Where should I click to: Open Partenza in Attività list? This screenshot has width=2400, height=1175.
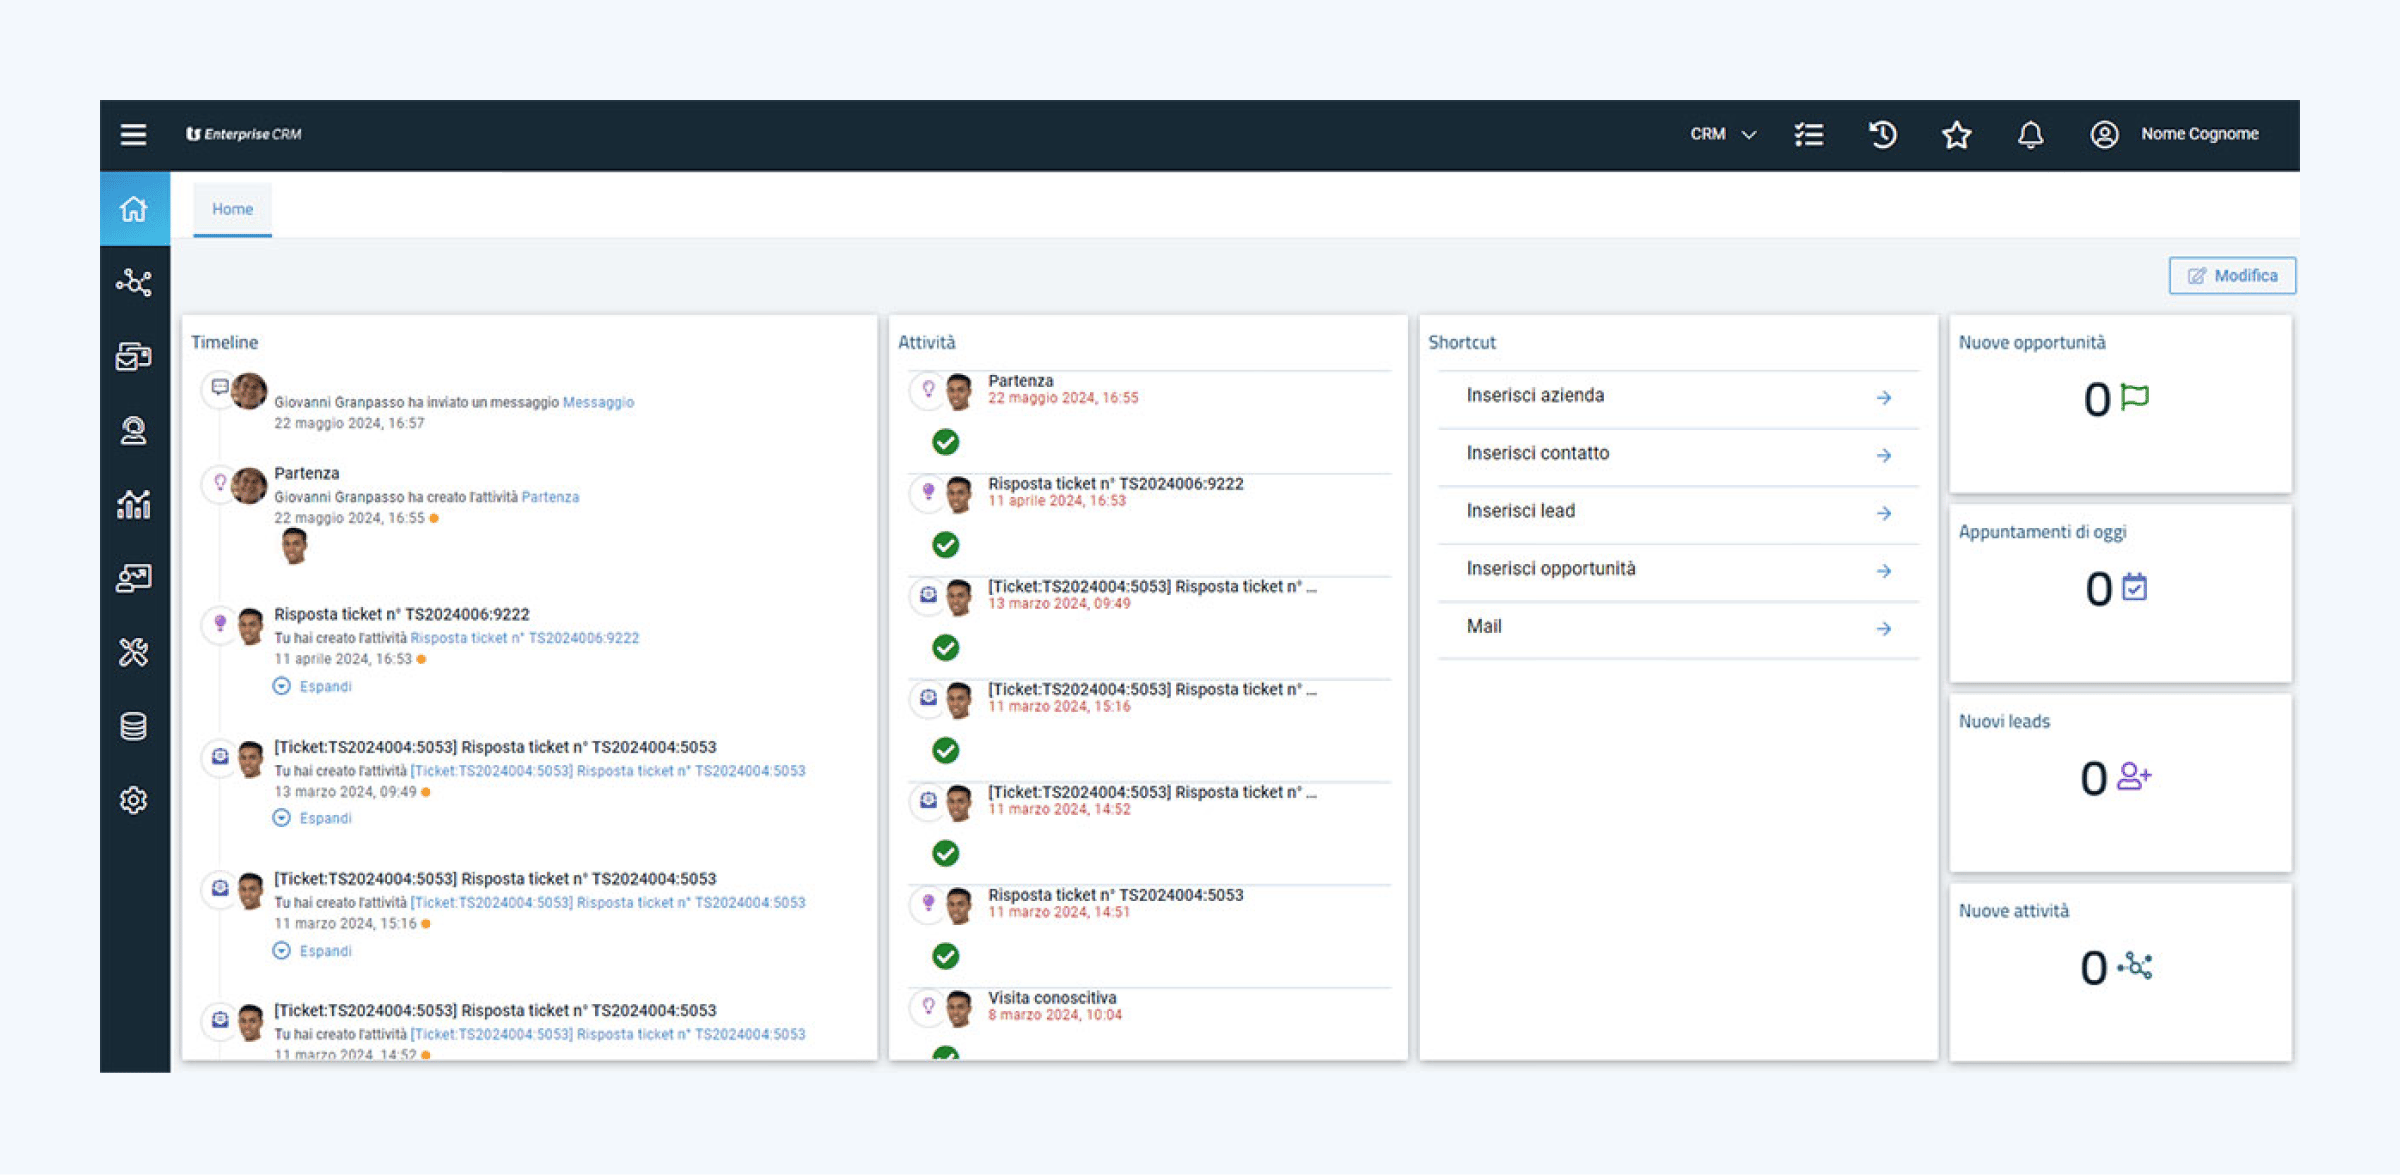coord(1020,381)
